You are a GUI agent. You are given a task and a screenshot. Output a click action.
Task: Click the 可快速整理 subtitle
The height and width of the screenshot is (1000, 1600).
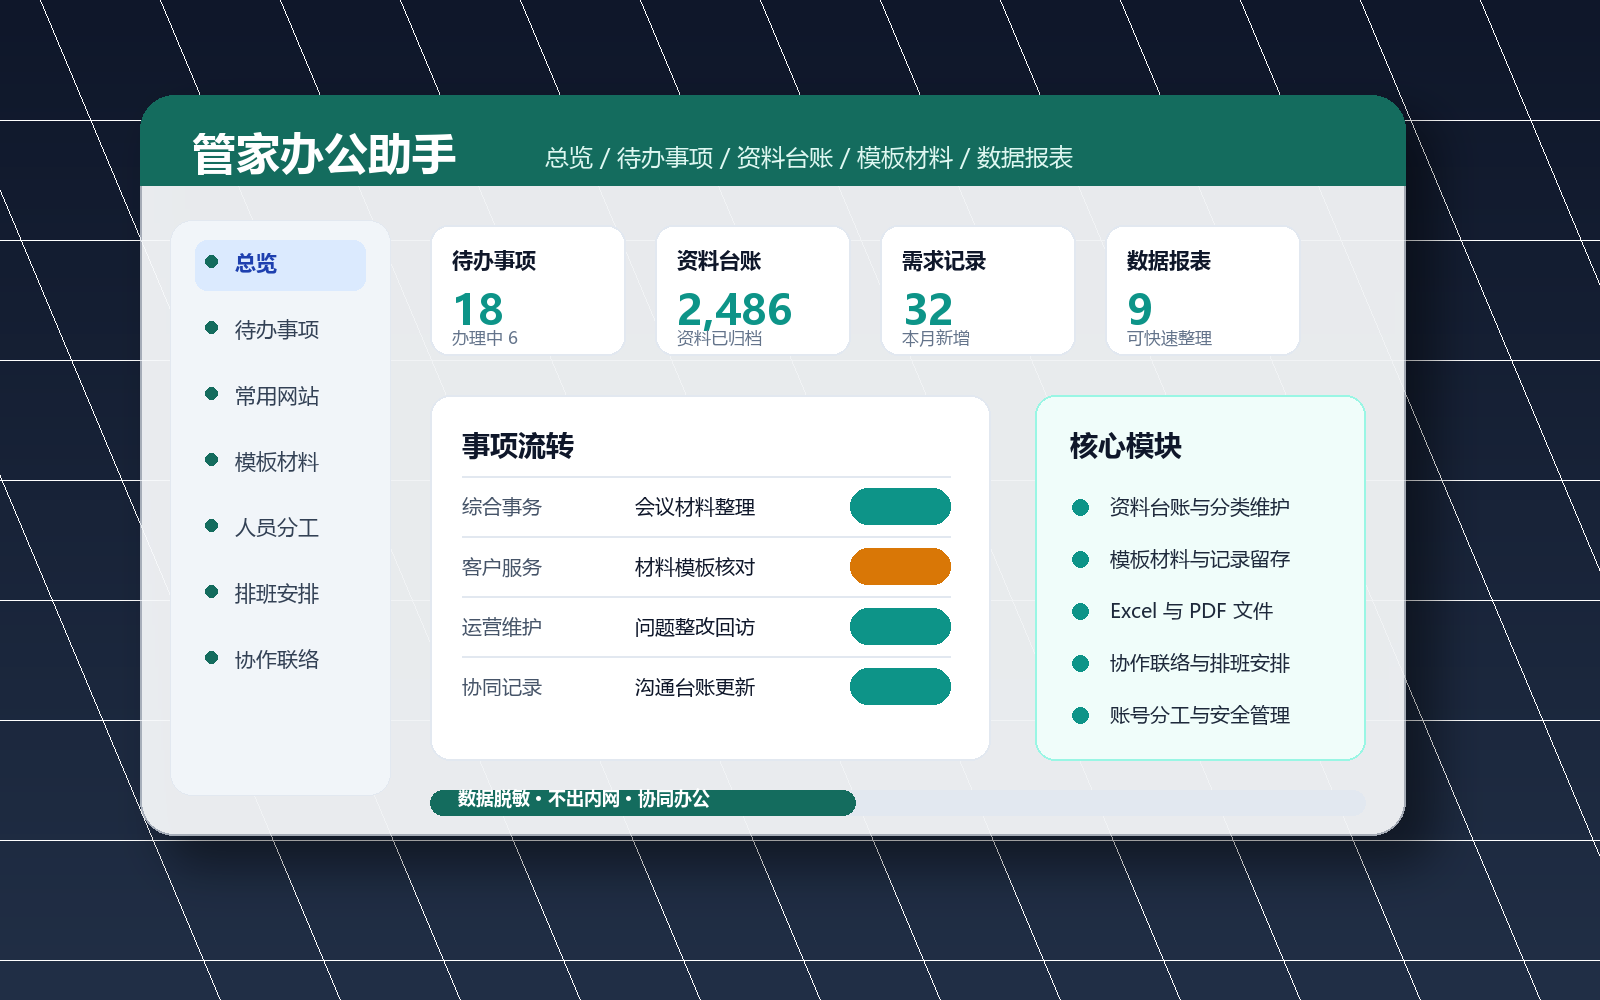[1169, 338]
